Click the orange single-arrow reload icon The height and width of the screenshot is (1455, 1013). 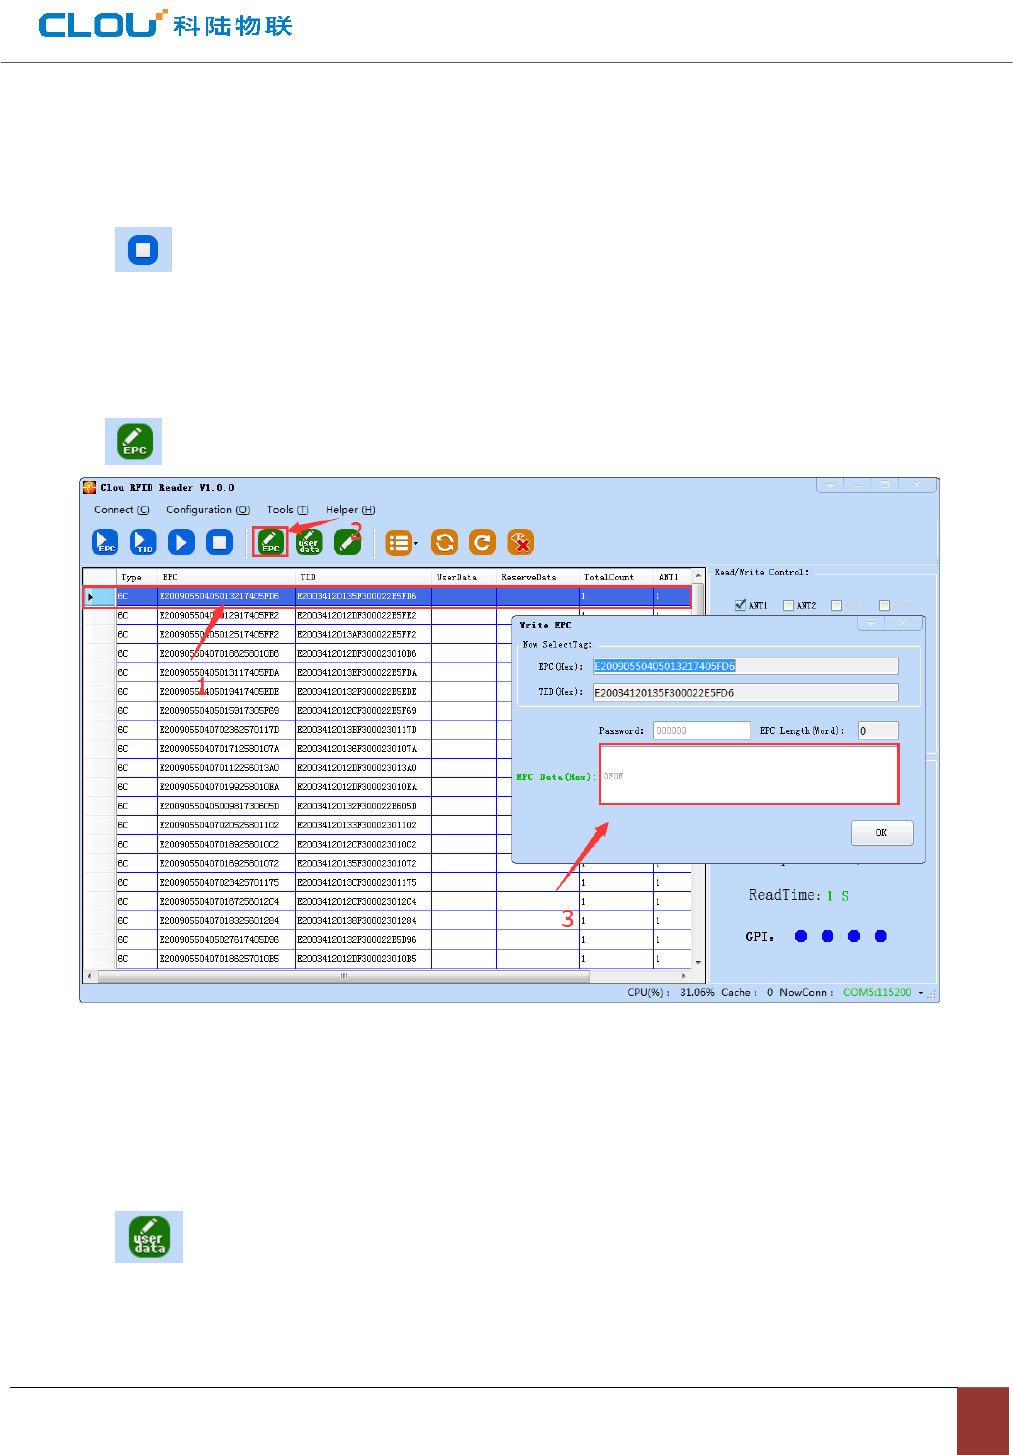point(482,542)
